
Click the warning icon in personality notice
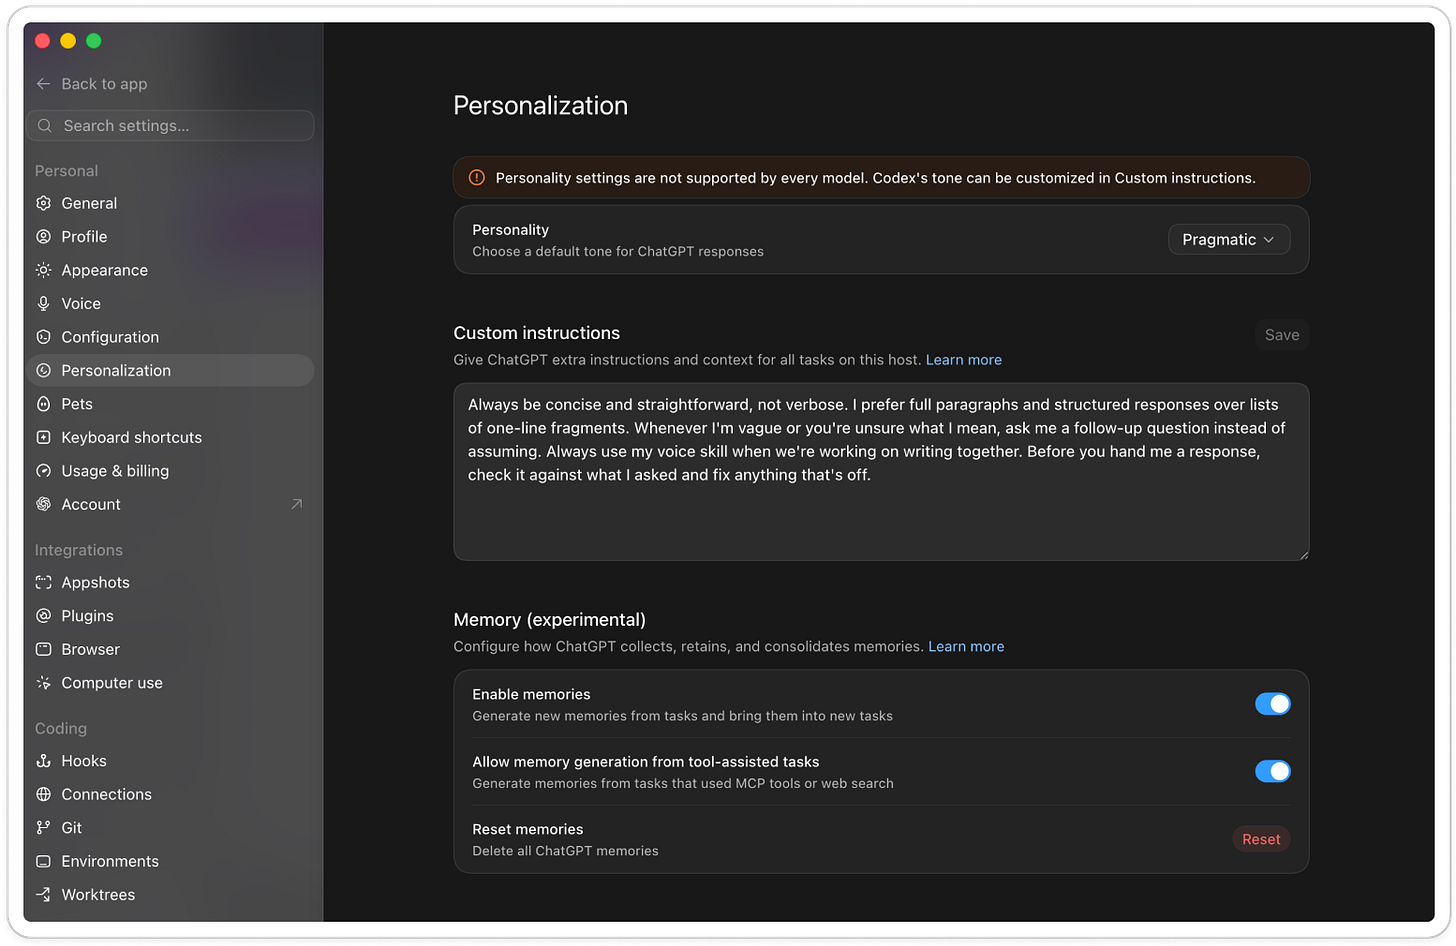click(x=477, y=178)
